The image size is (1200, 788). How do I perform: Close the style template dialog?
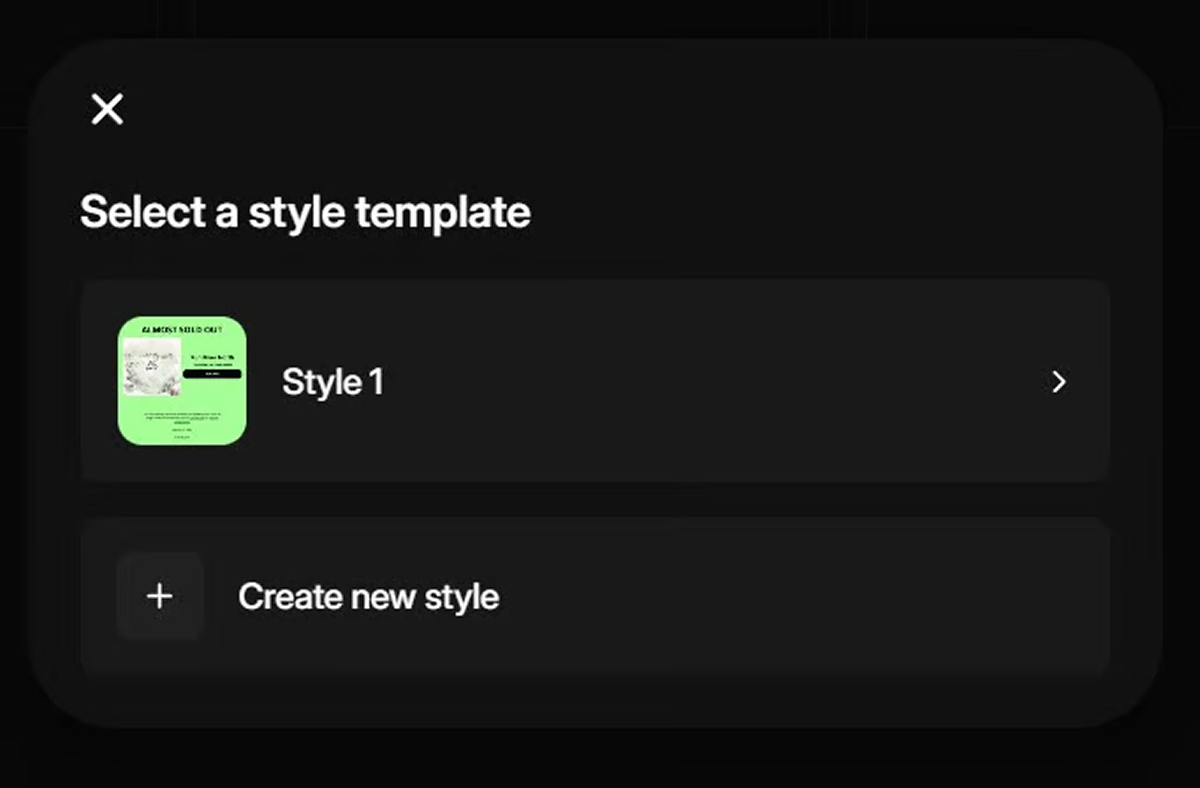pyautogui.click(x=107, y=109)
